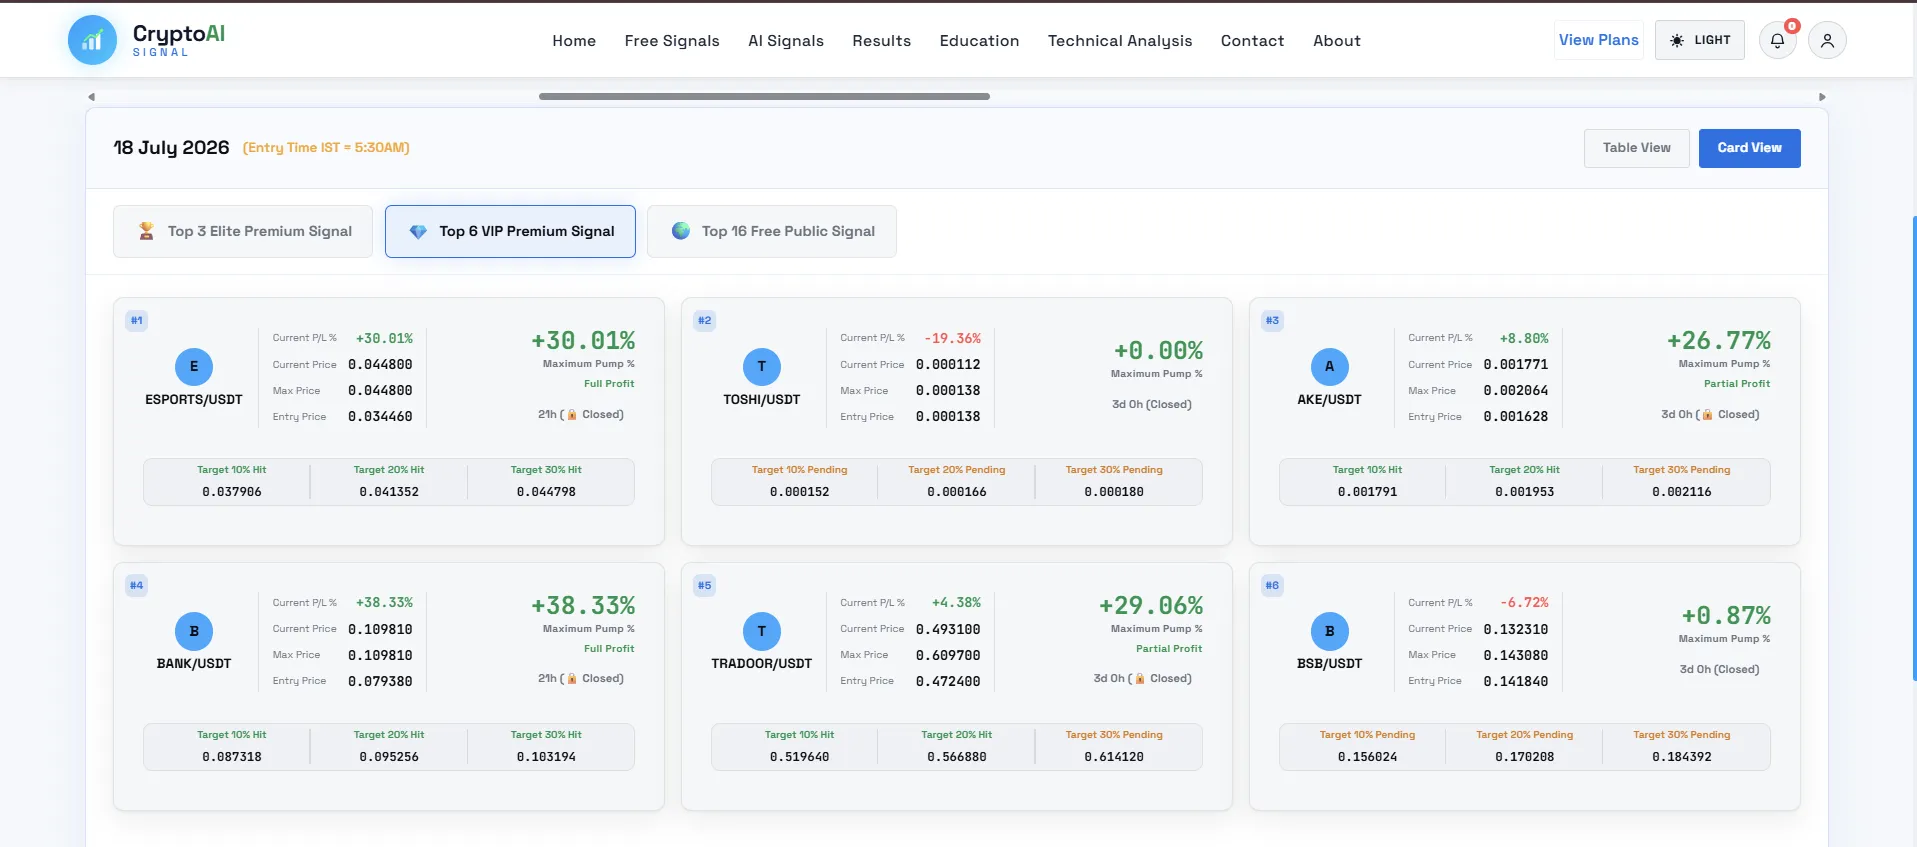Navigate to the Results page

click(x=881, y=41)
